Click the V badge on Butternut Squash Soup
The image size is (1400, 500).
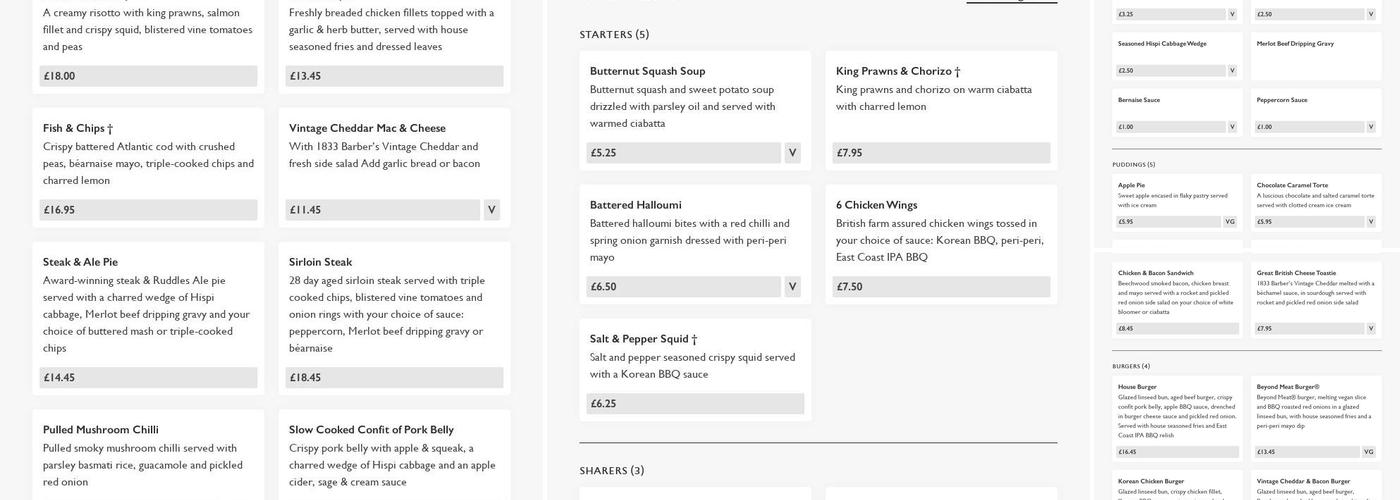(x=792, y=153)
